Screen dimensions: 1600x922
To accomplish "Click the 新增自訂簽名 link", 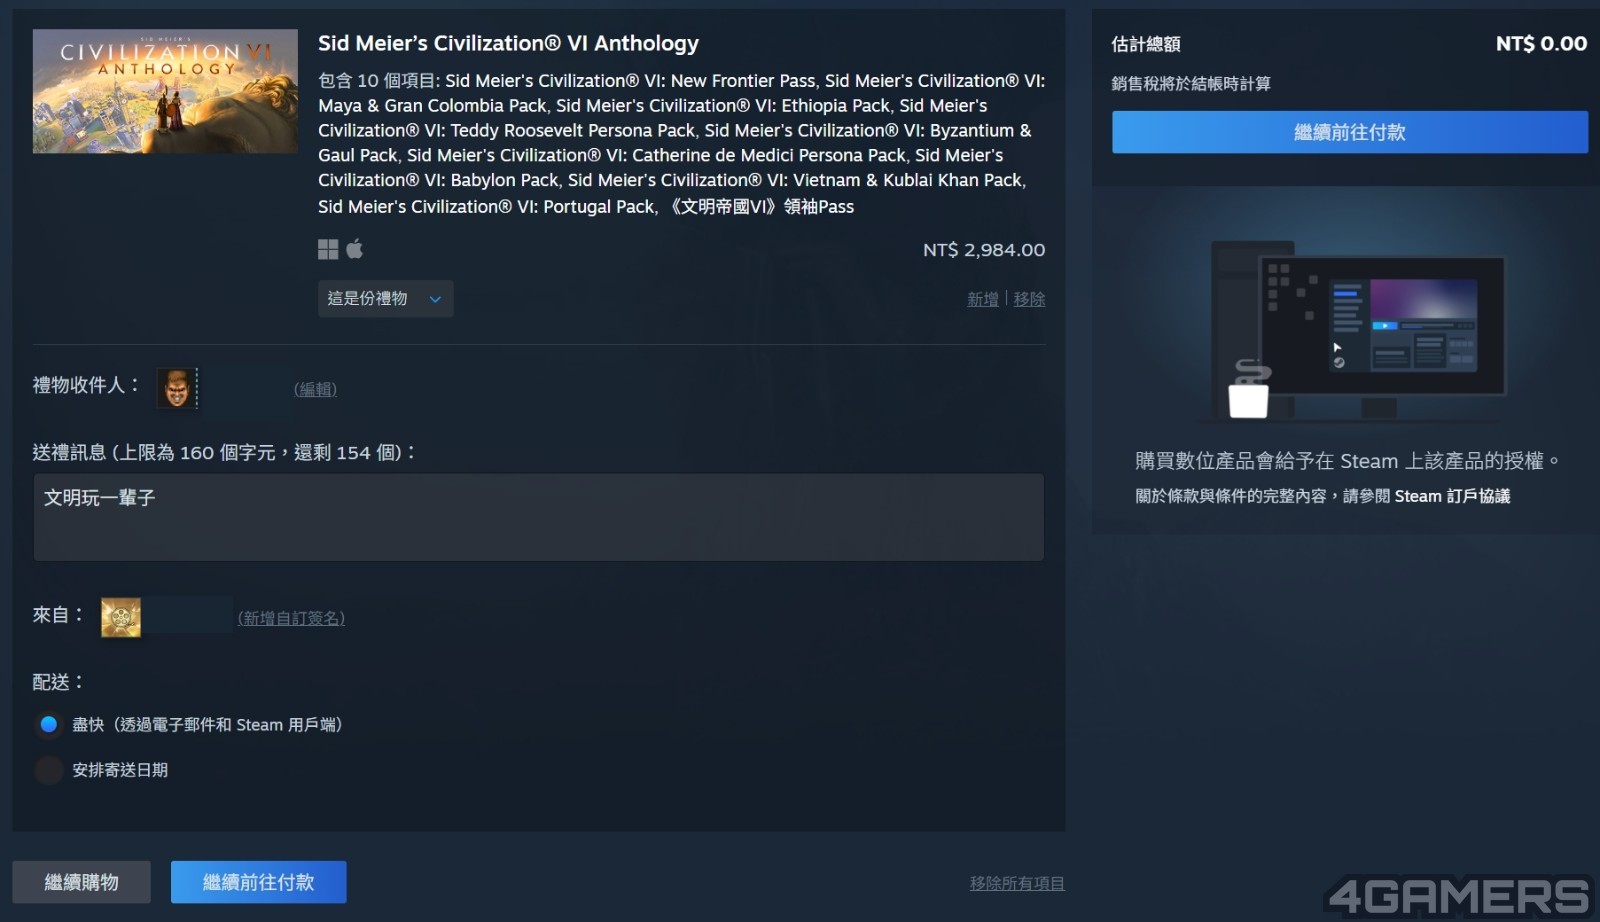I will pos(291,618).
